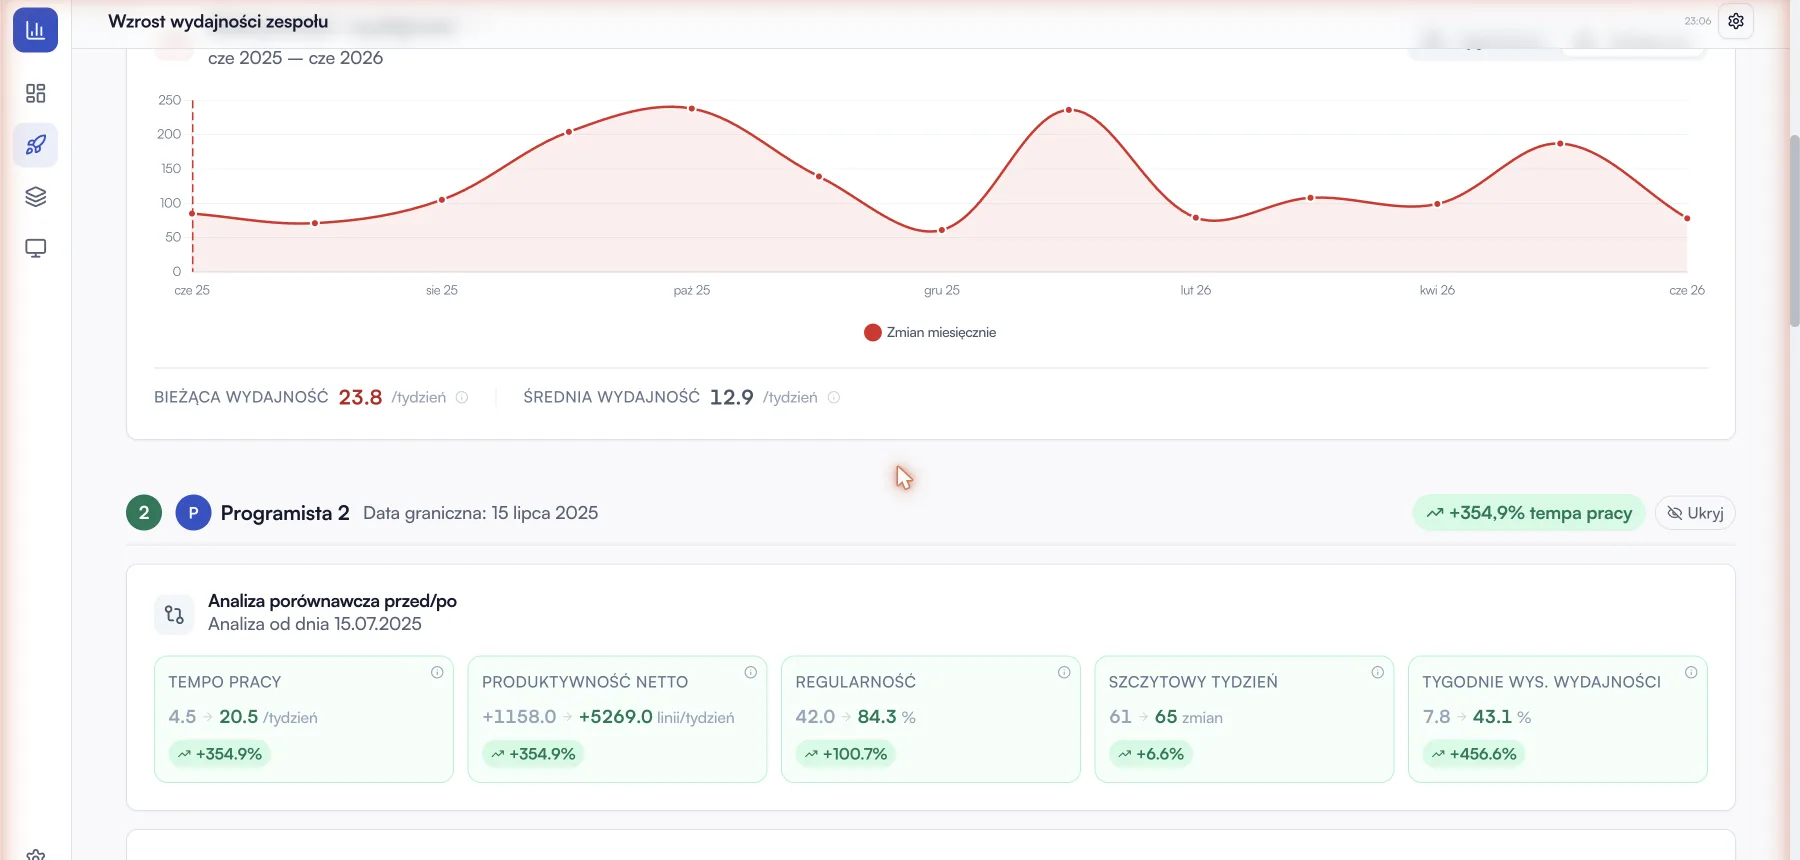Screen dimensions: 1800x860
Task: Click the page vertical scrollbar thumb
Action: pyautogui.click(x=1794, y=230)
